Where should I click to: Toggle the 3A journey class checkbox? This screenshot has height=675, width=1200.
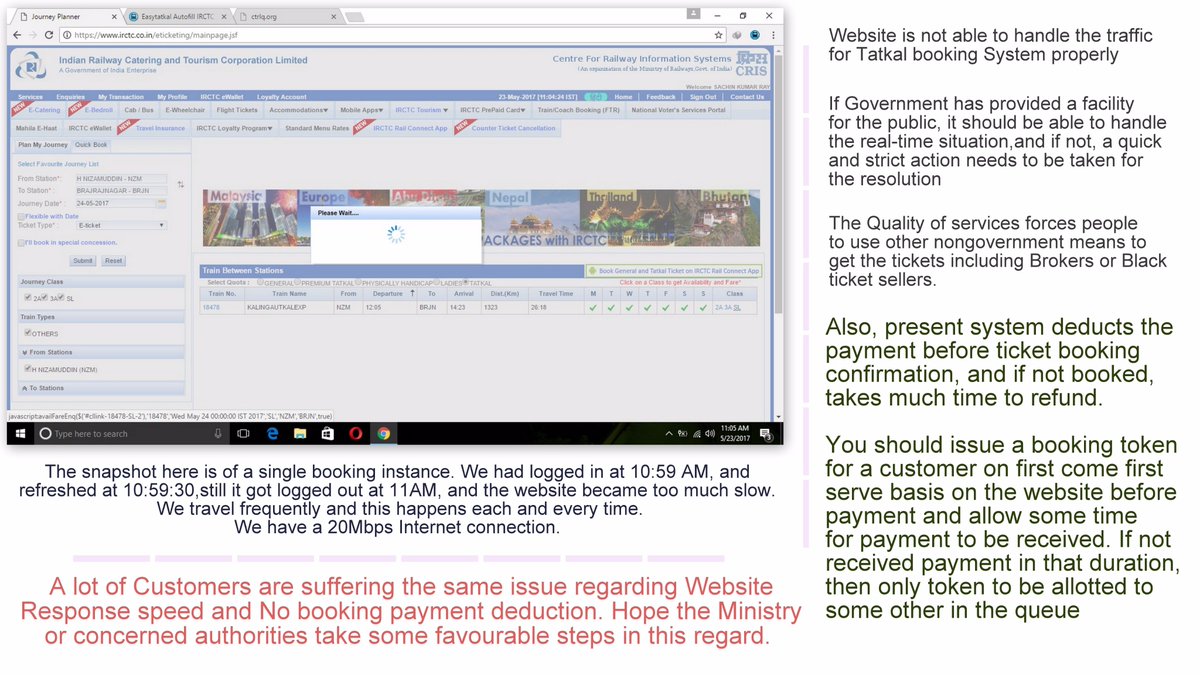coord(44,297)
